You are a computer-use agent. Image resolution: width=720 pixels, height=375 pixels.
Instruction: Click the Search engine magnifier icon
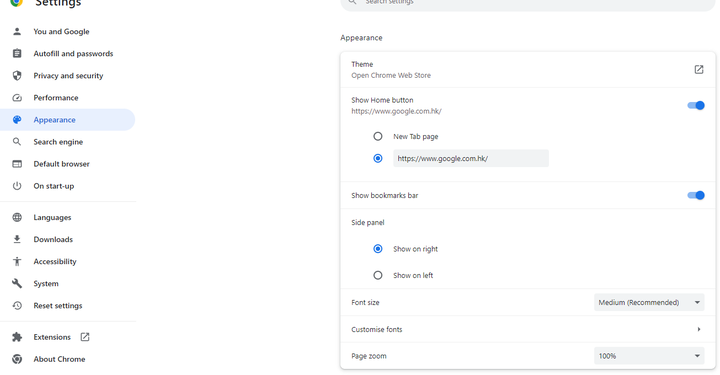point(17,142)
